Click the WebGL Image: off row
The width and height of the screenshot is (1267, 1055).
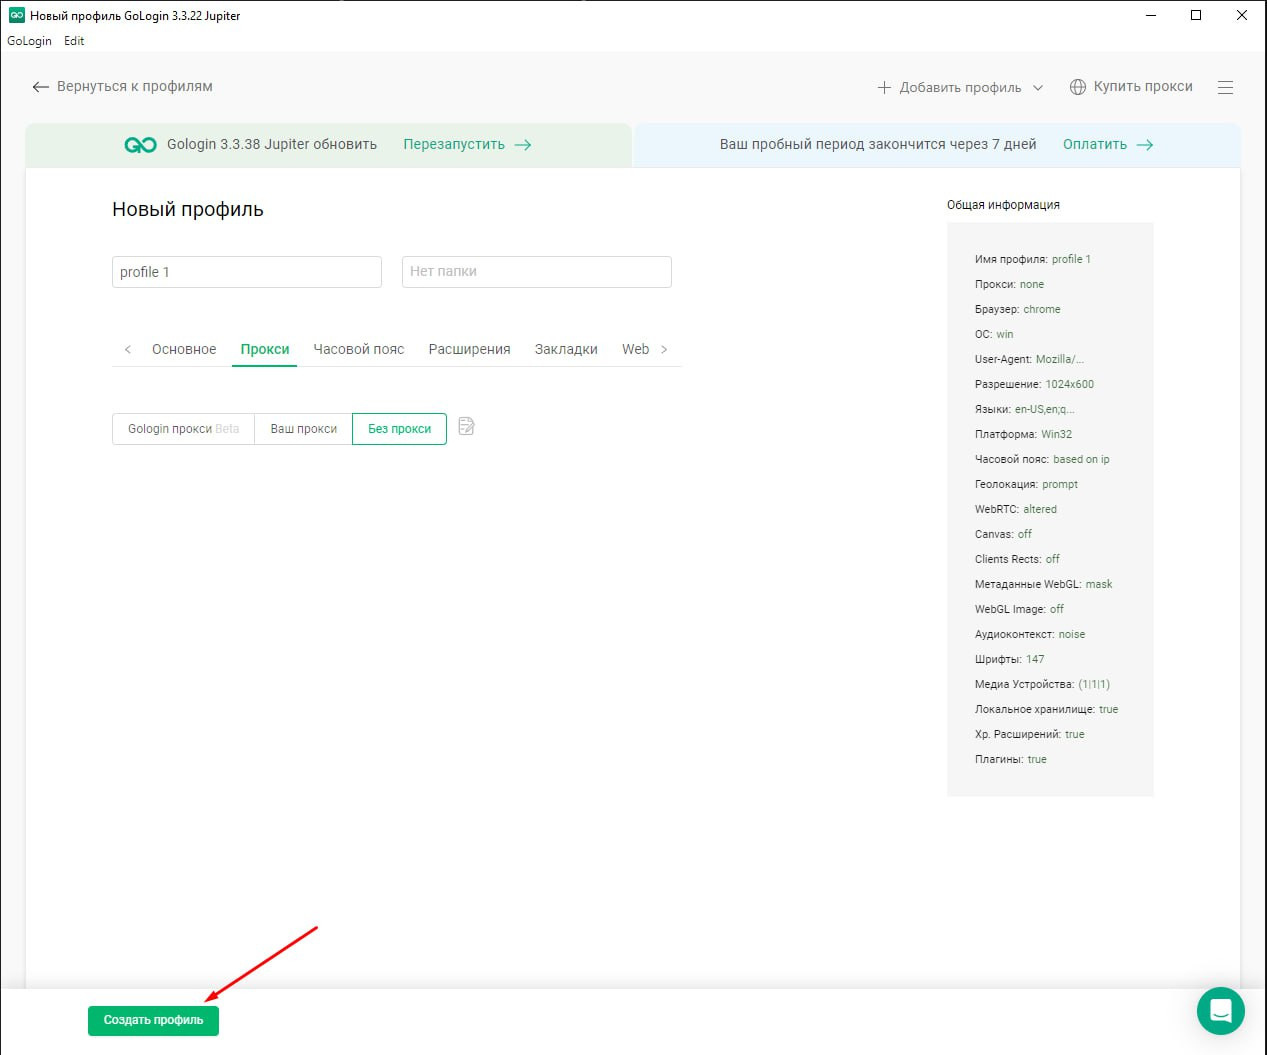(x=1019, y=609)
